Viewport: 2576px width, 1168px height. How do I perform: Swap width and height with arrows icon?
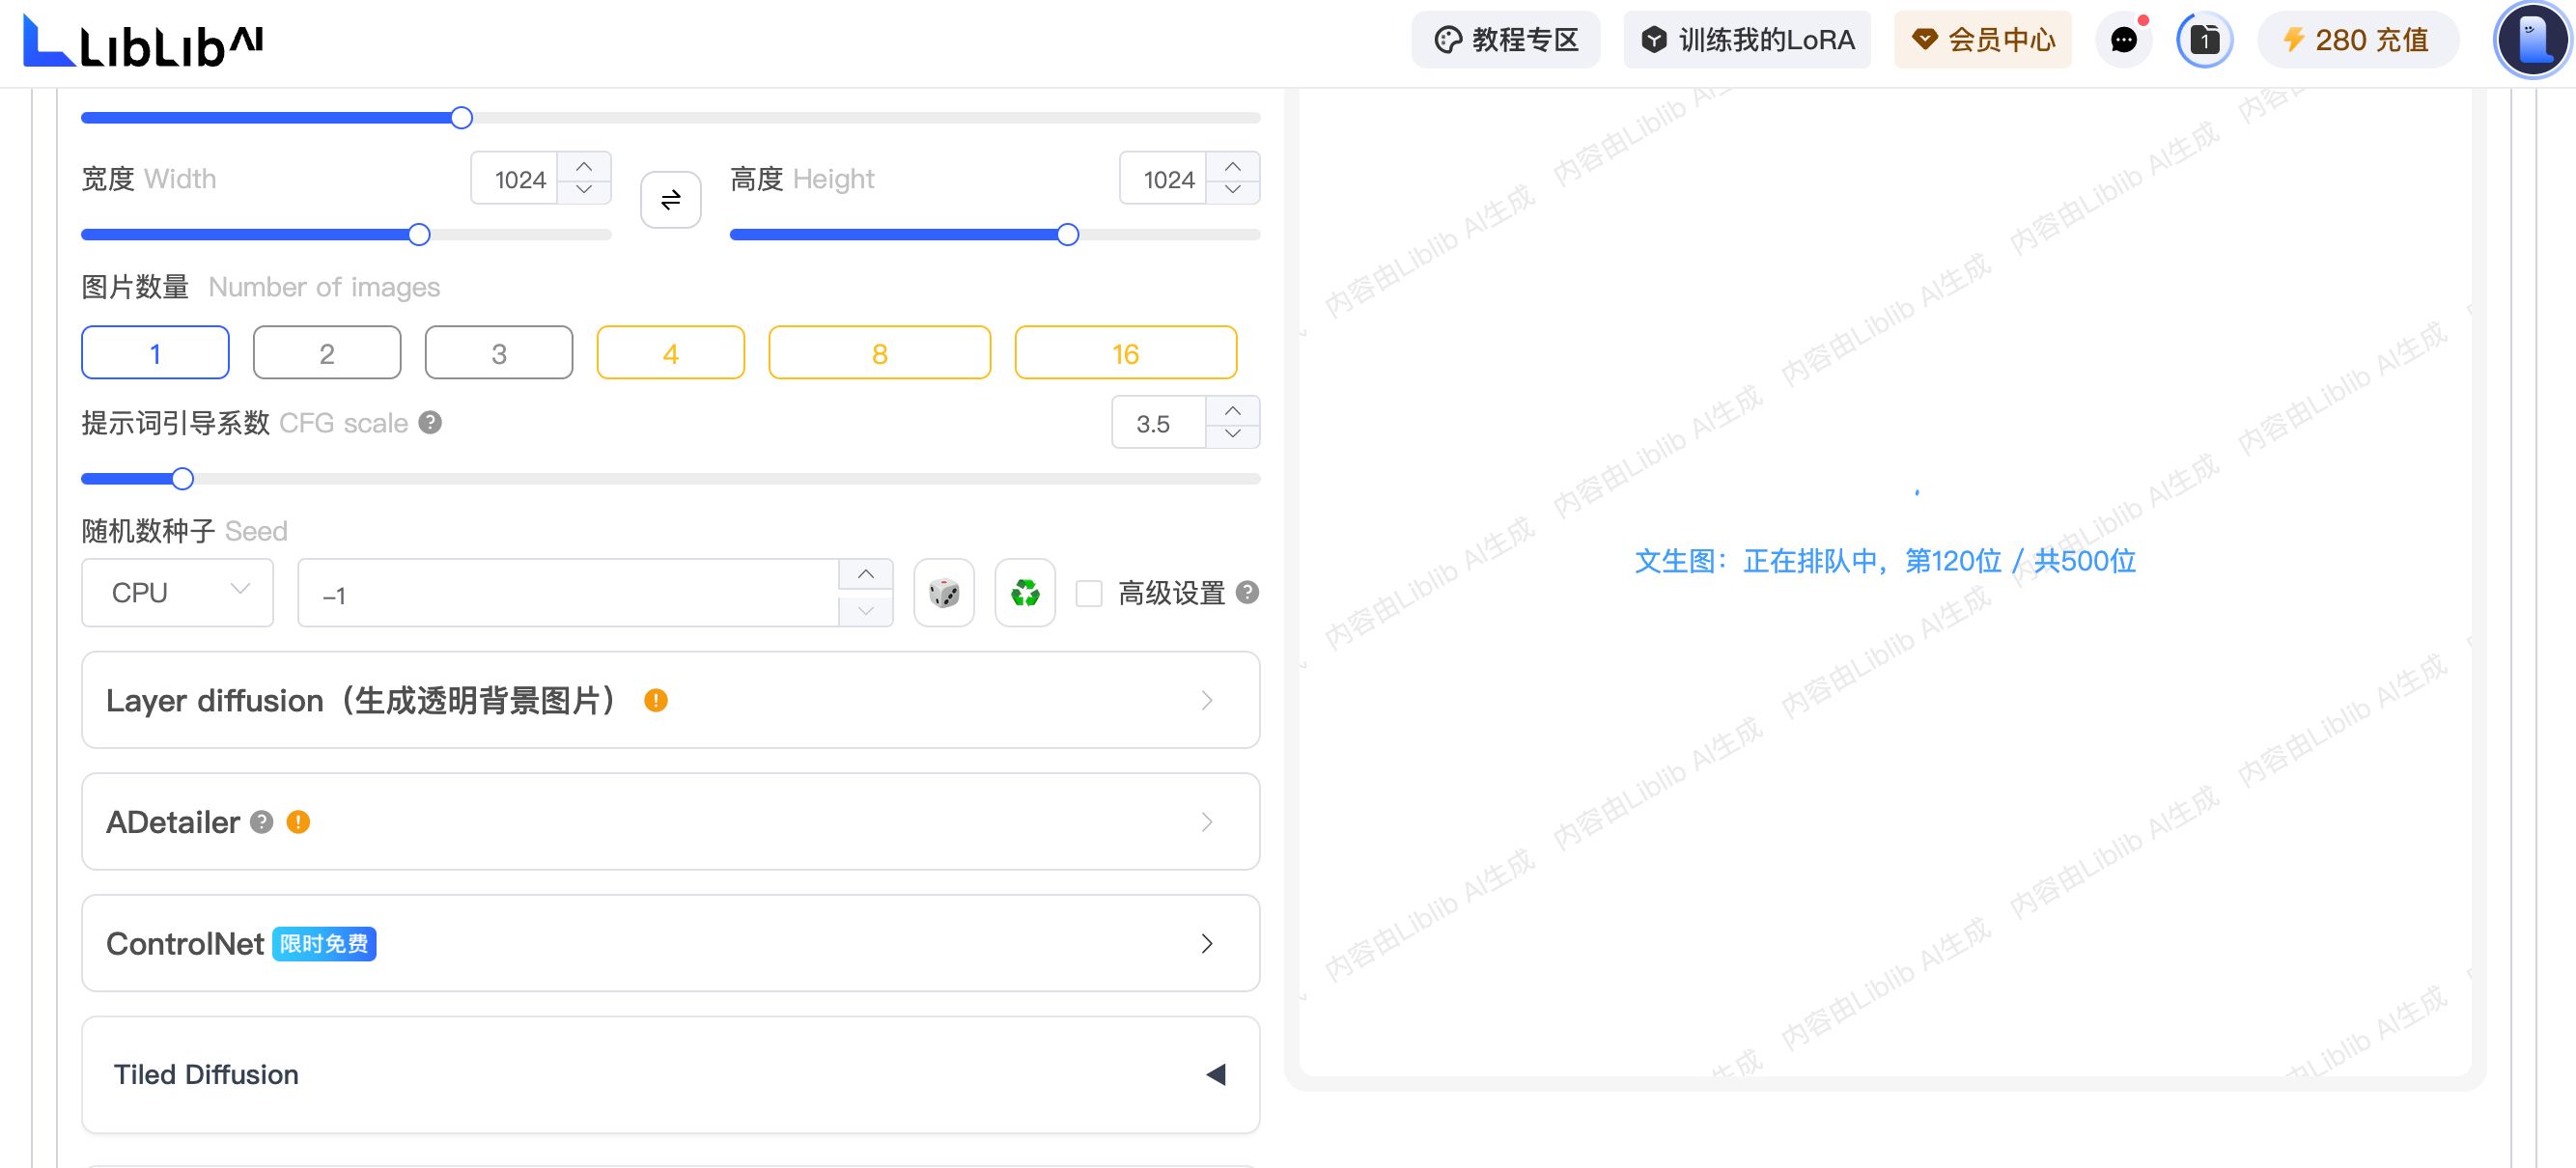pyautogui.click(x=670, y=199)
